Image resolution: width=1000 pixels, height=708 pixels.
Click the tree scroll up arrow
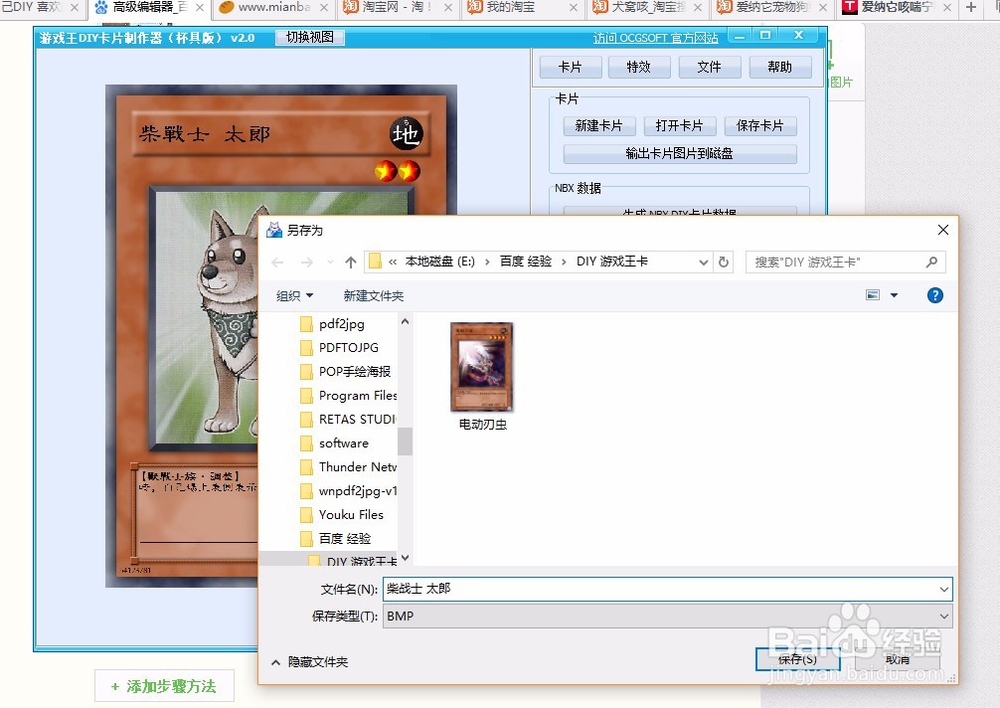405,322
